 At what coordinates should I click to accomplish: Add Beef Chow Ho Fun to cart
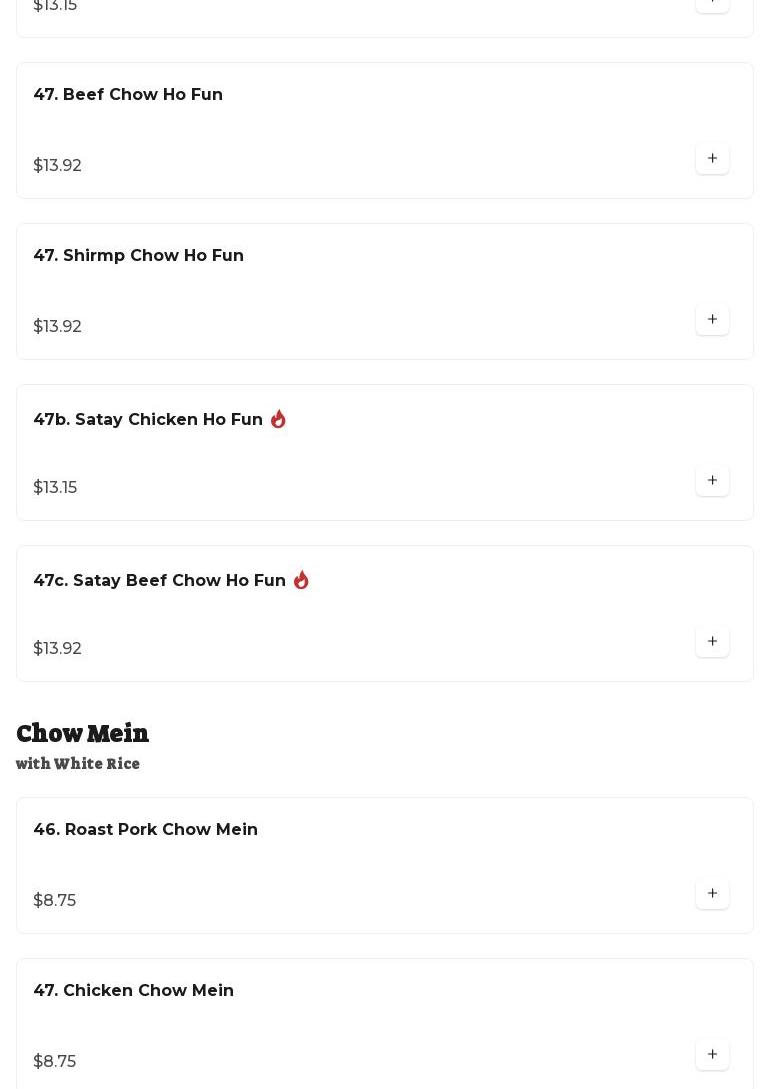coord(712,158)
